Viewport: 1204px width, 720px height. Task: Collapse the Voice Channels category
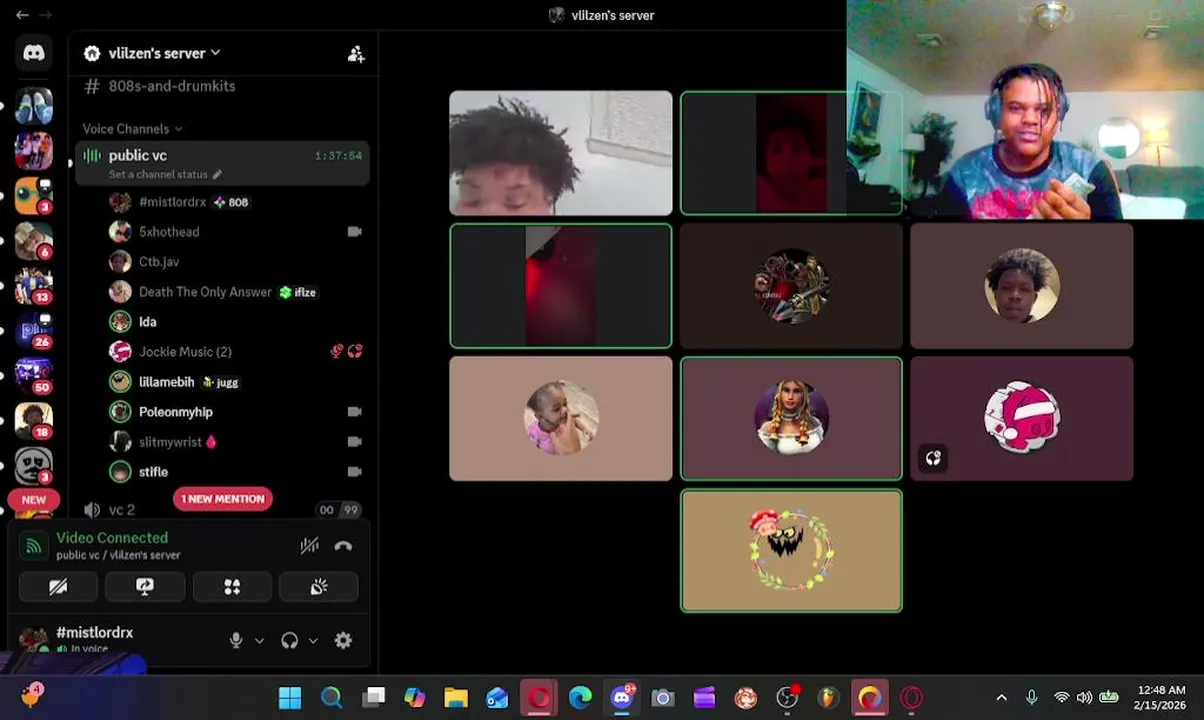point(132,129)
